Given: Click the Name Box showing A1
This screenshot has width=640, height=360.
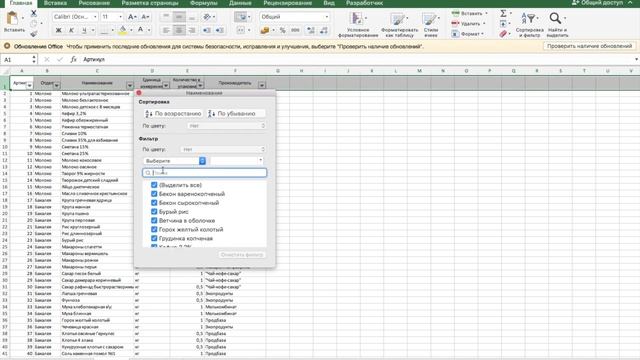Looking at the screenshot, I should click(18, 60).
